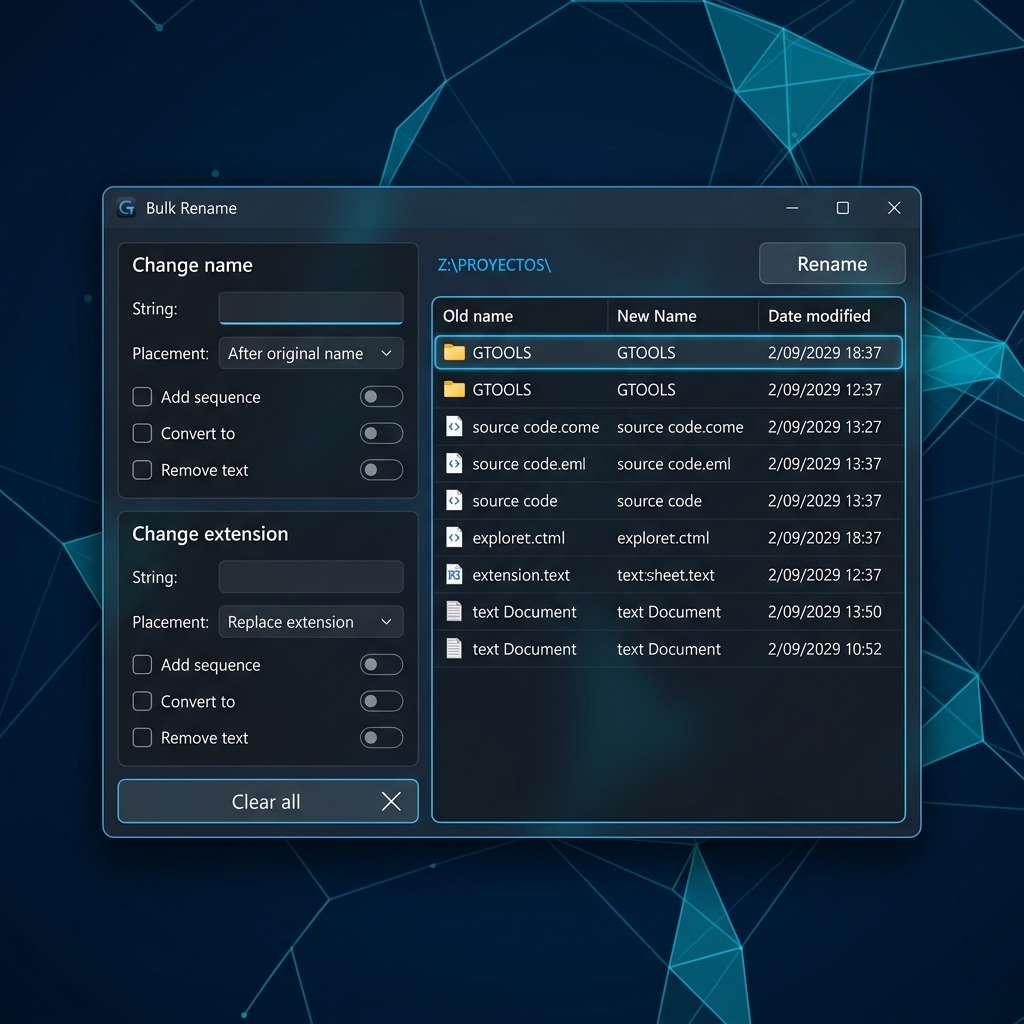Click the Rename button
This screenshot has width=1024, height=1024.
coord(832,264)
